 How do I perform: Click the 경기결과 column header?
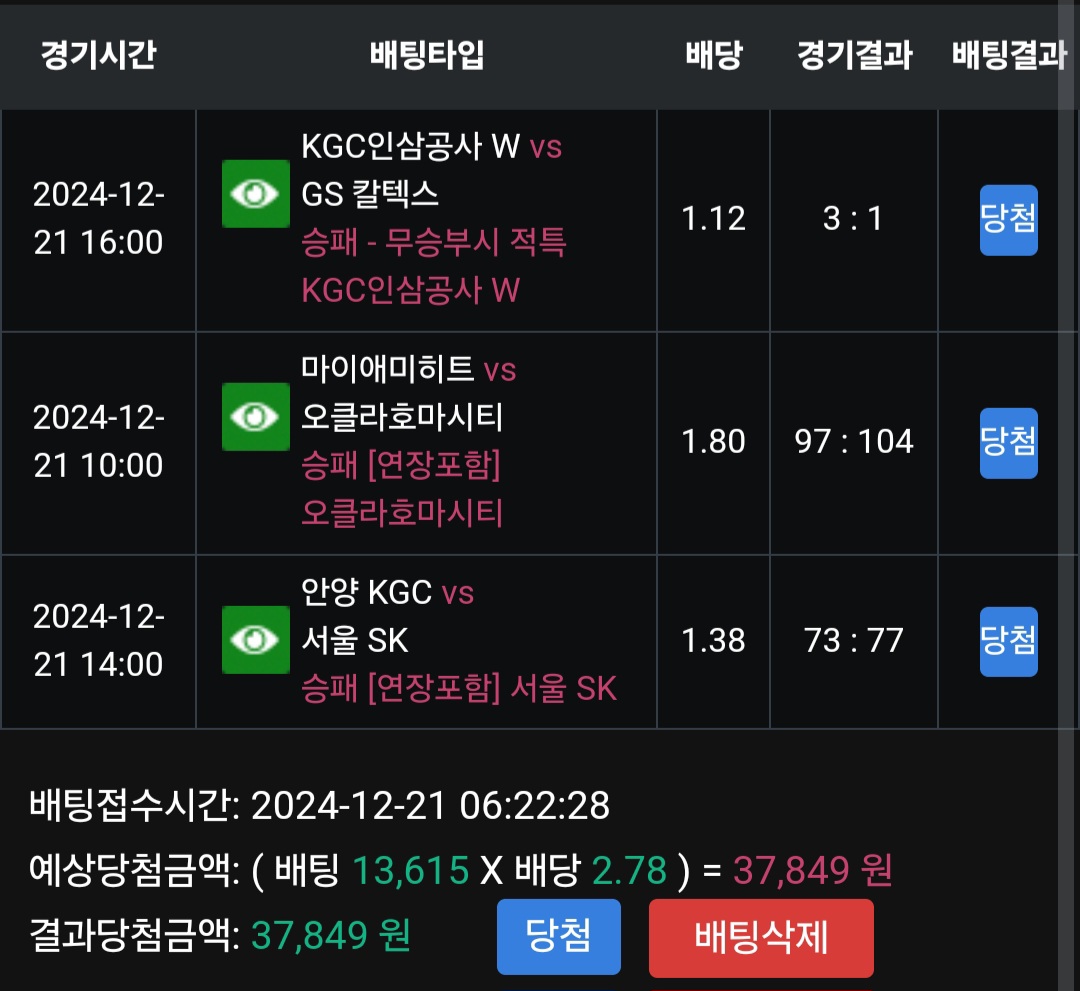pyautogui.click(x=854, y=55)
